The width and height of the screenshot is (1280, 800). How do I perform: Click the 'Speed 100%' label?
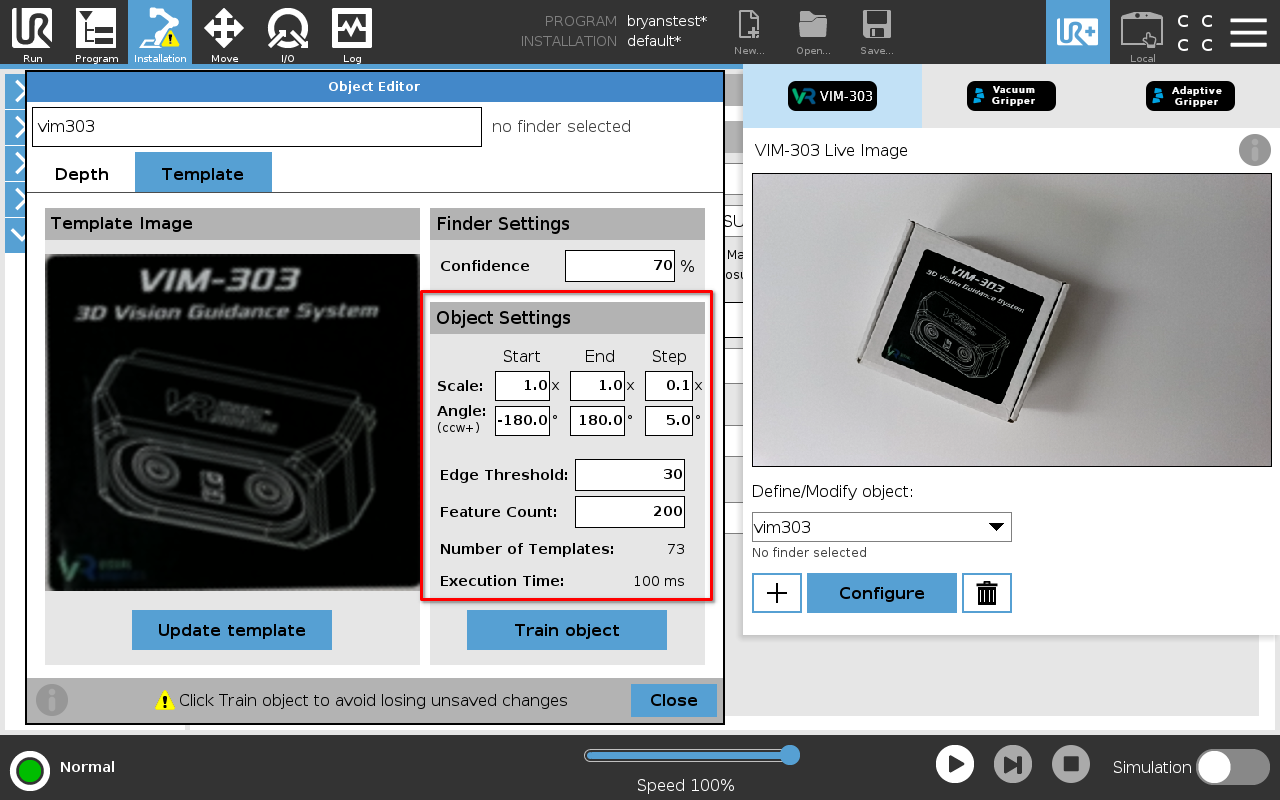[x=686, y=786]
